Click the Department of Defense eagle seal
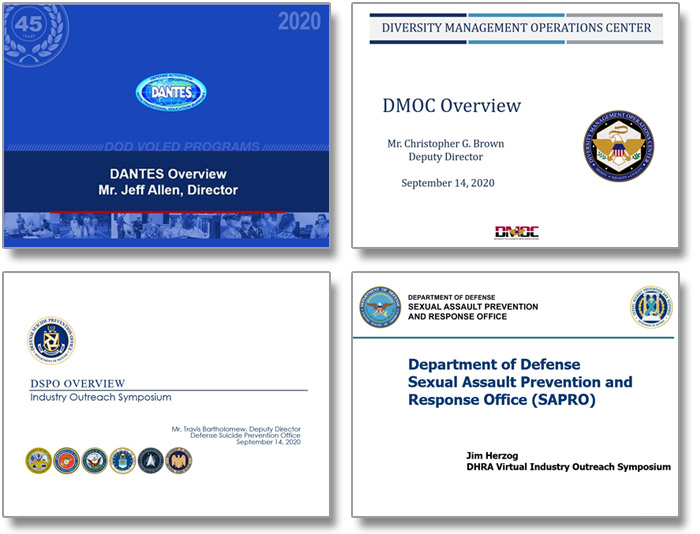 coord(381,308)
